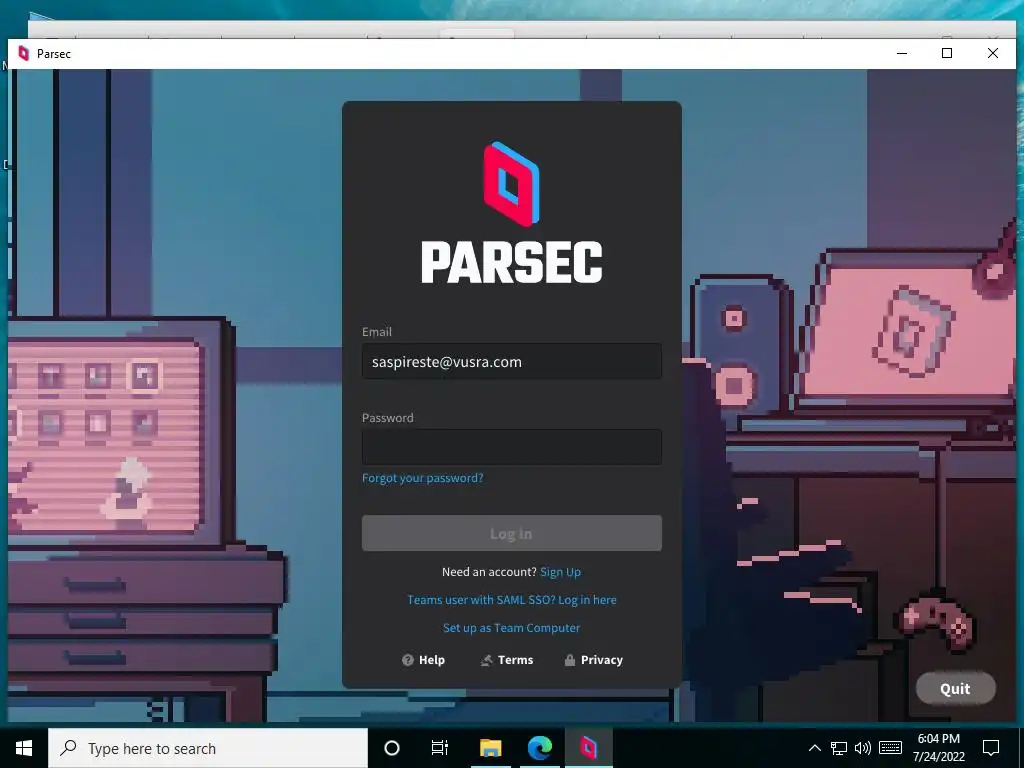1024x768 pixels.
Task: Open Task View on the taskbar
Action: [440, 748]
